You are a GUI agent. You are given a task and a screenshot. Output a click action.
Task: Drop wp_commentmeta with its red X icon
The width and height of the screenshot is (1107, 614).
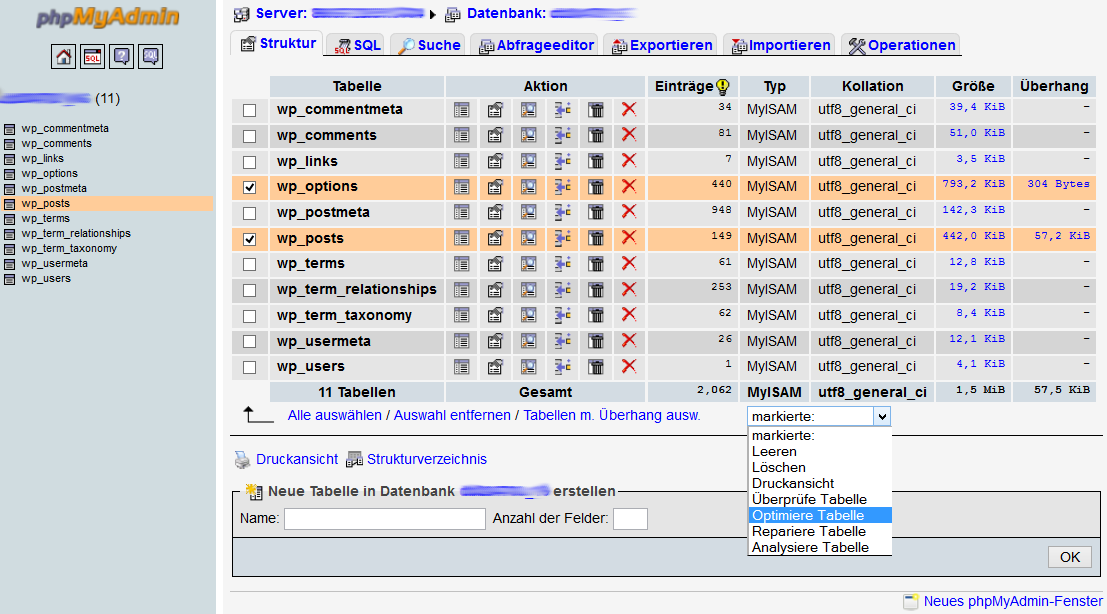628,109
